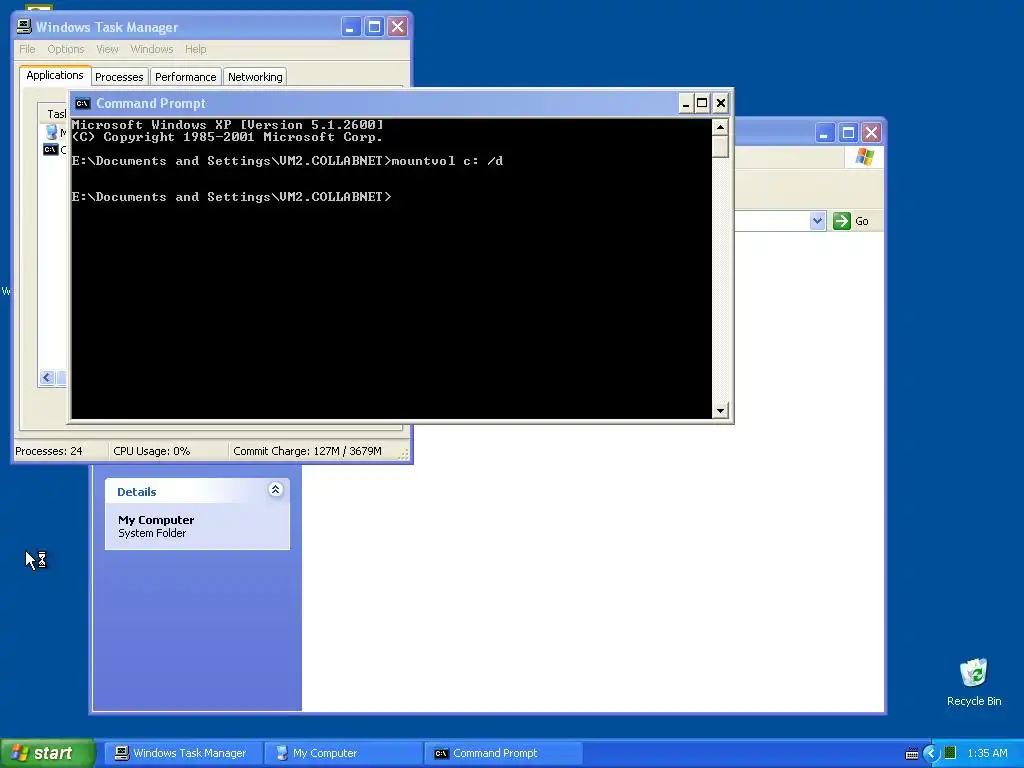Select the My Computer task icon in Task Manager

pos(51,132)
